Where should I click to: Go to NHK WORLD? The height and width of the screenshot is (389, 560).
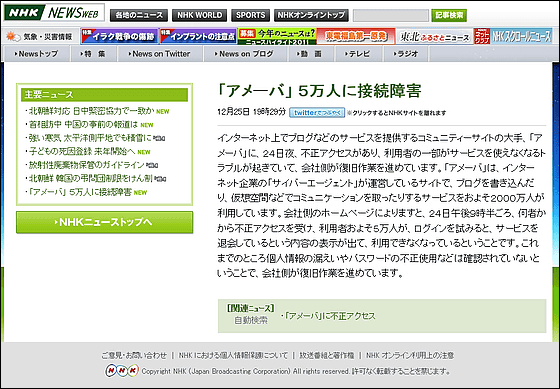click(x=200, y=15)
